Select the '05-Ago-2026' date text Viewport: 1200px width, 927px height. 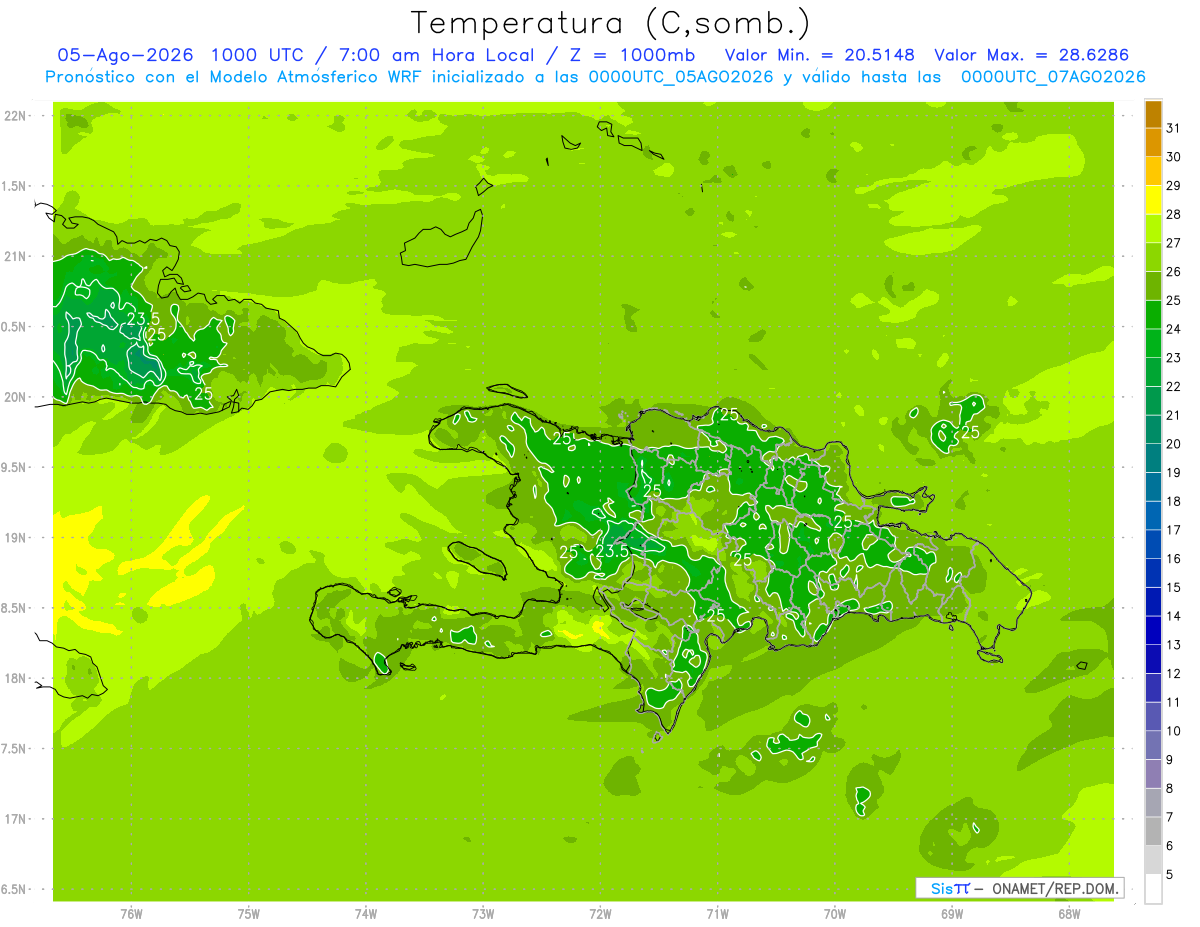(x=124, y=55)
